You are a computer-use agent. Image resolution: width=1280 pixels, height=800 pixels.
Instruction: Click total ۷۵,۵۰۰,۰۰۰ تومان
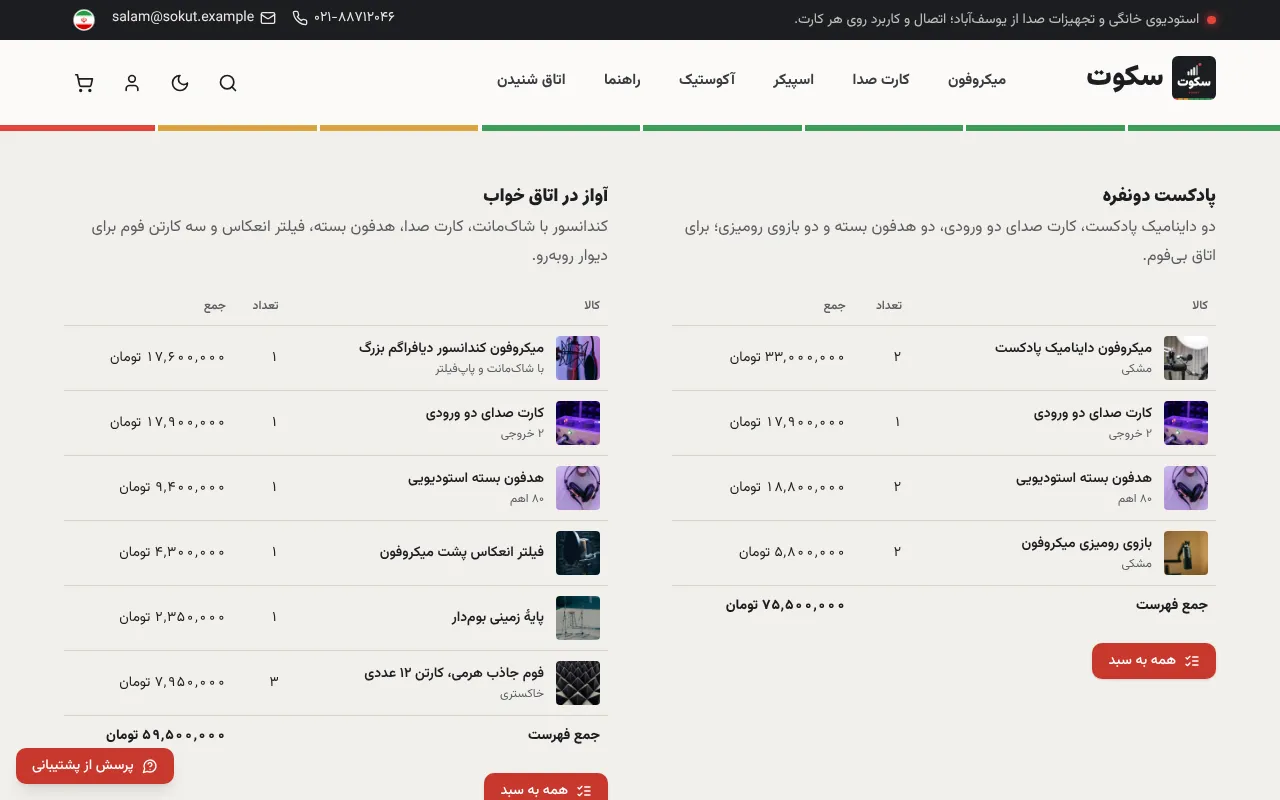[x=786, y=605]
